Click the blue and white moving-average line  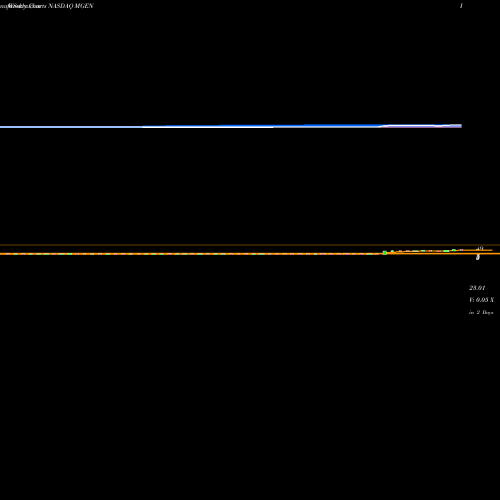[231, 126]
